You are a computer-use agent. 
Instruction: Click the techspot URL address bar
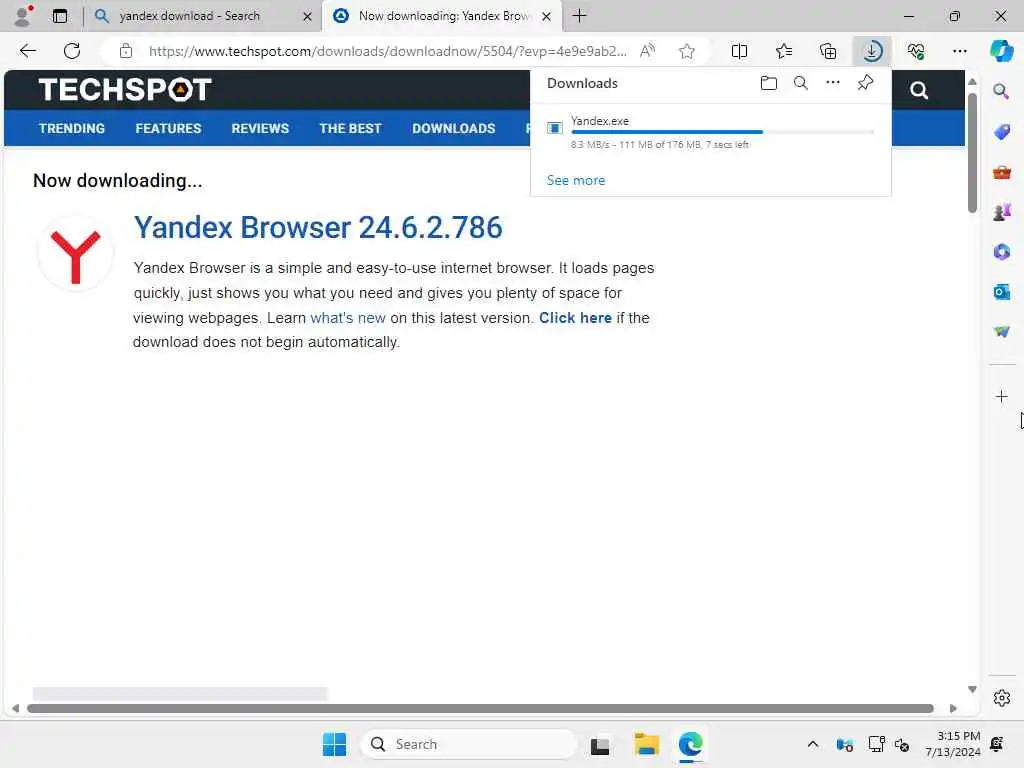point(387,51)
